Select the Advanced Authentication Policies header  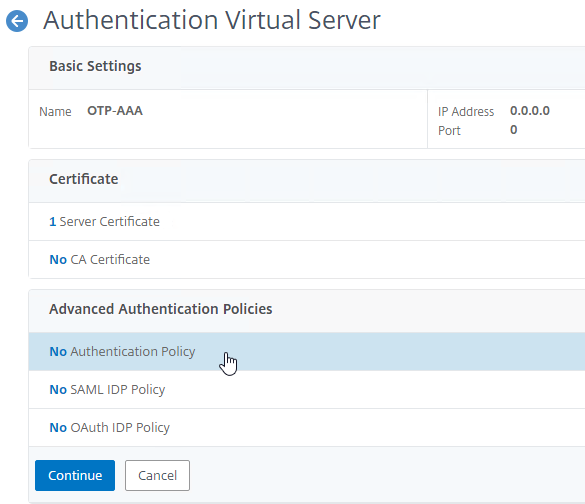pos(161,309)
